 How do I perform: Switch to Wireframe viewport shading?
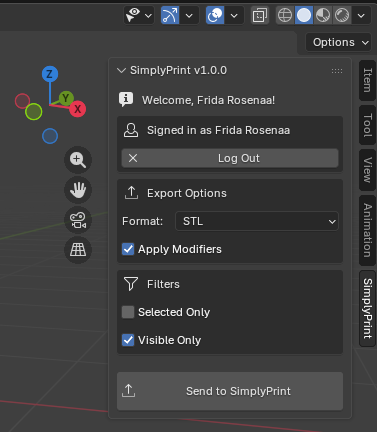pyautogui.click(x=285, y=15)
